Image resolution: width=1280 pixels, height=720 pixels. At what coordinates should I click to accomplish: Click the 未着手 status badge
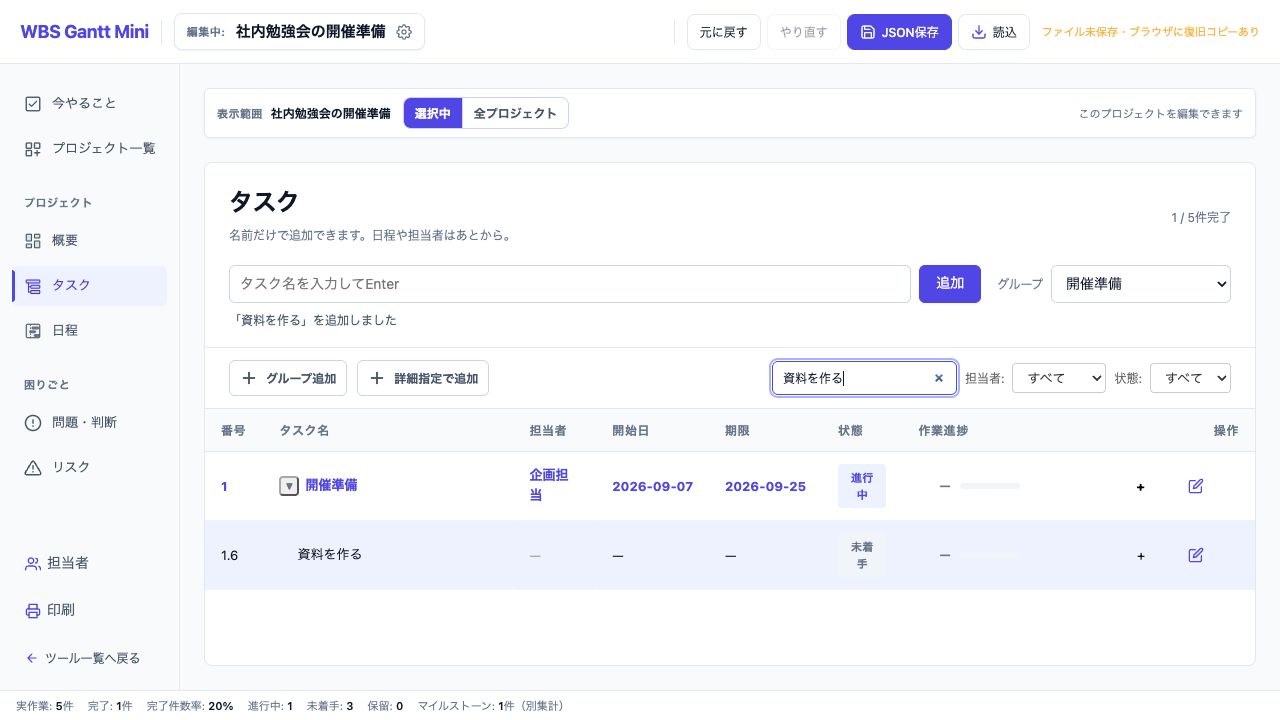862,555
